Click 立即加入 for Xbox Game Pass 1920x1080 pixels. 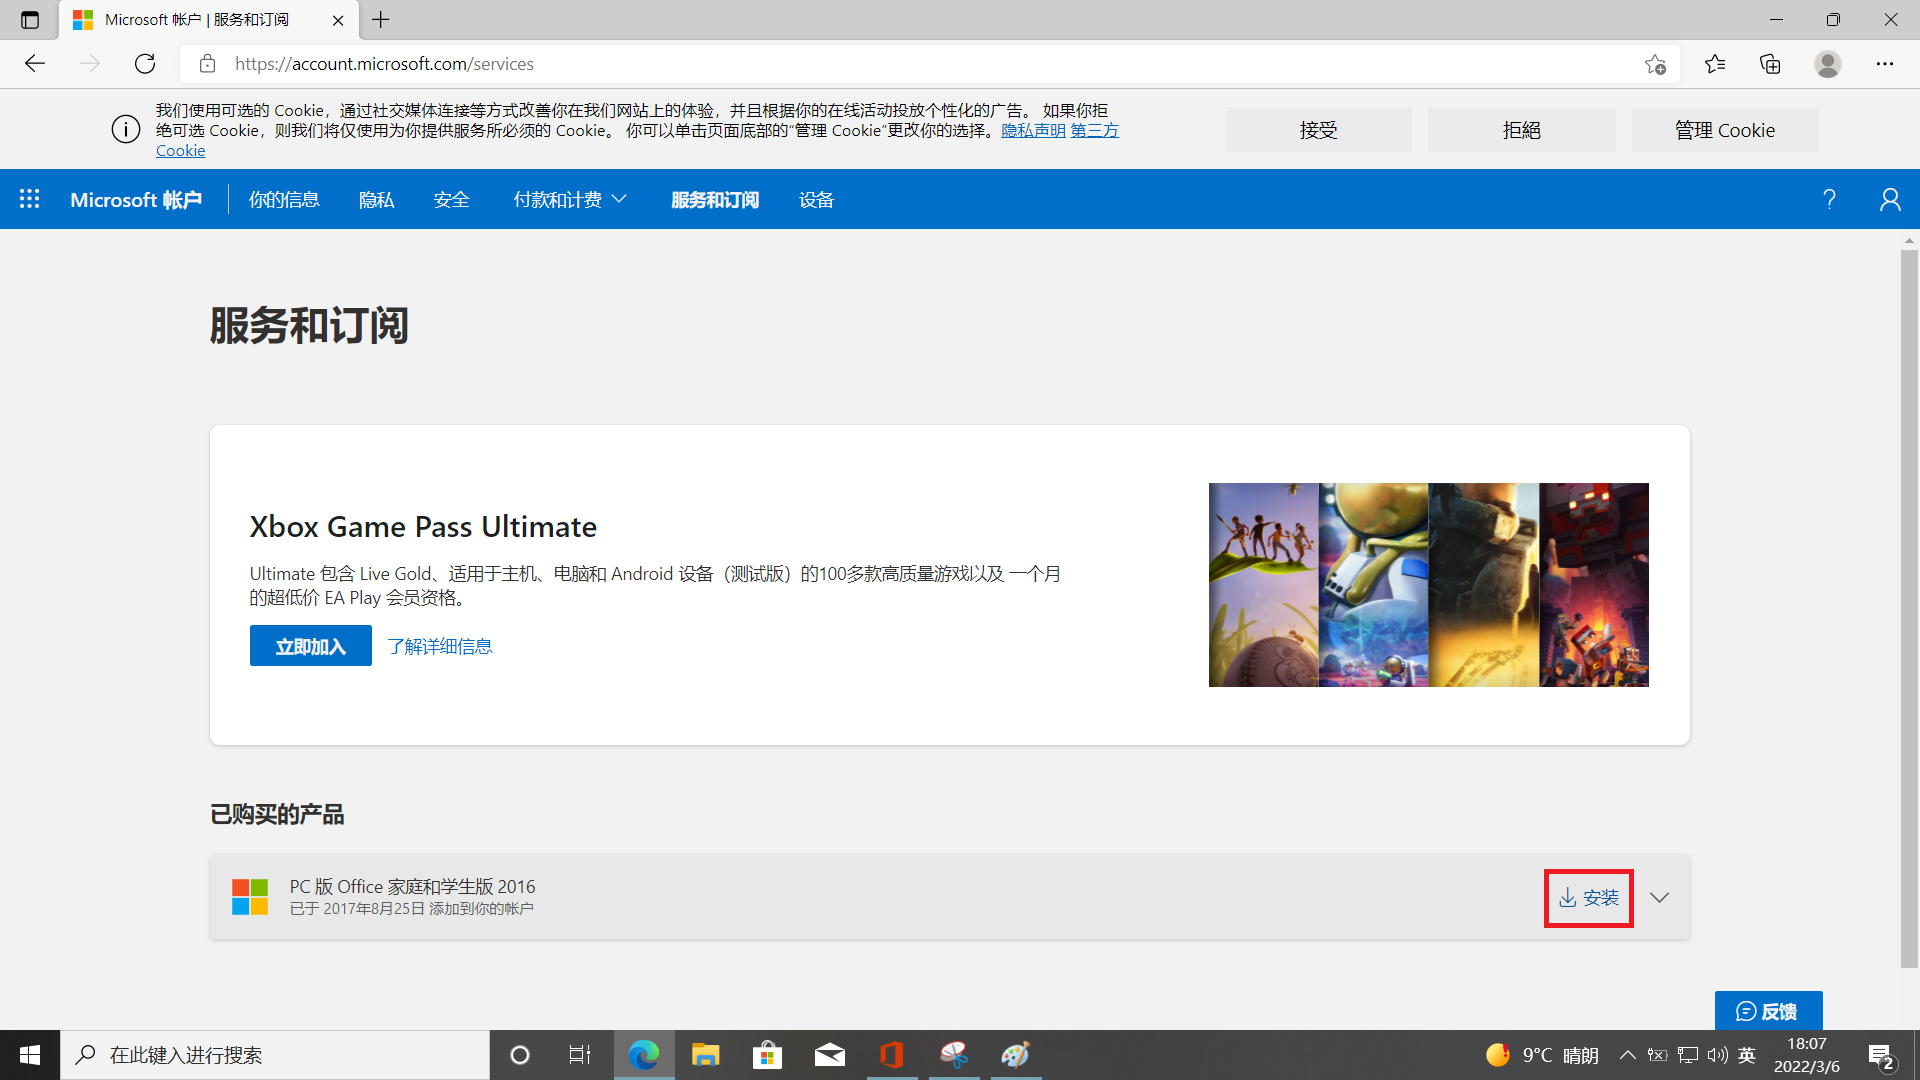pos(311,646)
